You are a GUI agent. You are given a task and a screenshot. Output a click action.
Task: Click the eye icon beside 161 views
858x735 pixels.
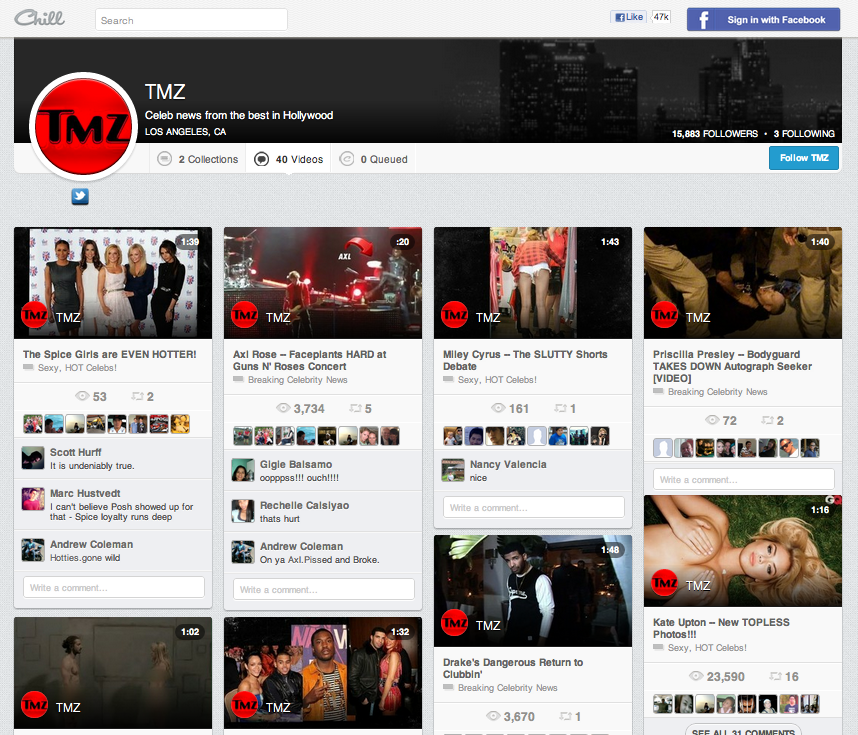[498, 408]
